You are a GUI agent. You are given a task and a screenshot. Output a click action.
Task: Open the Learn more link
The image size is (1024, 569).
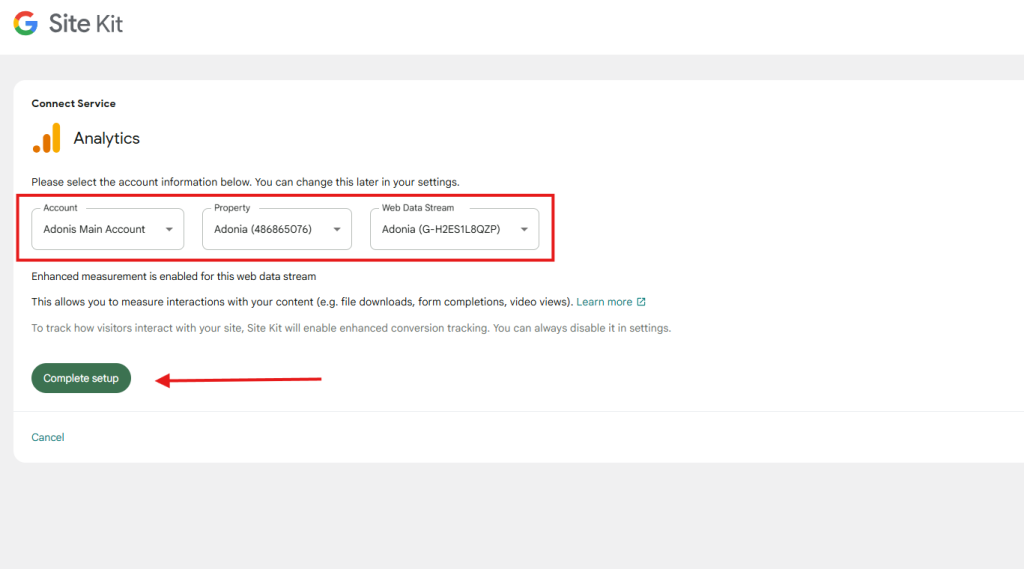point(604,302)
